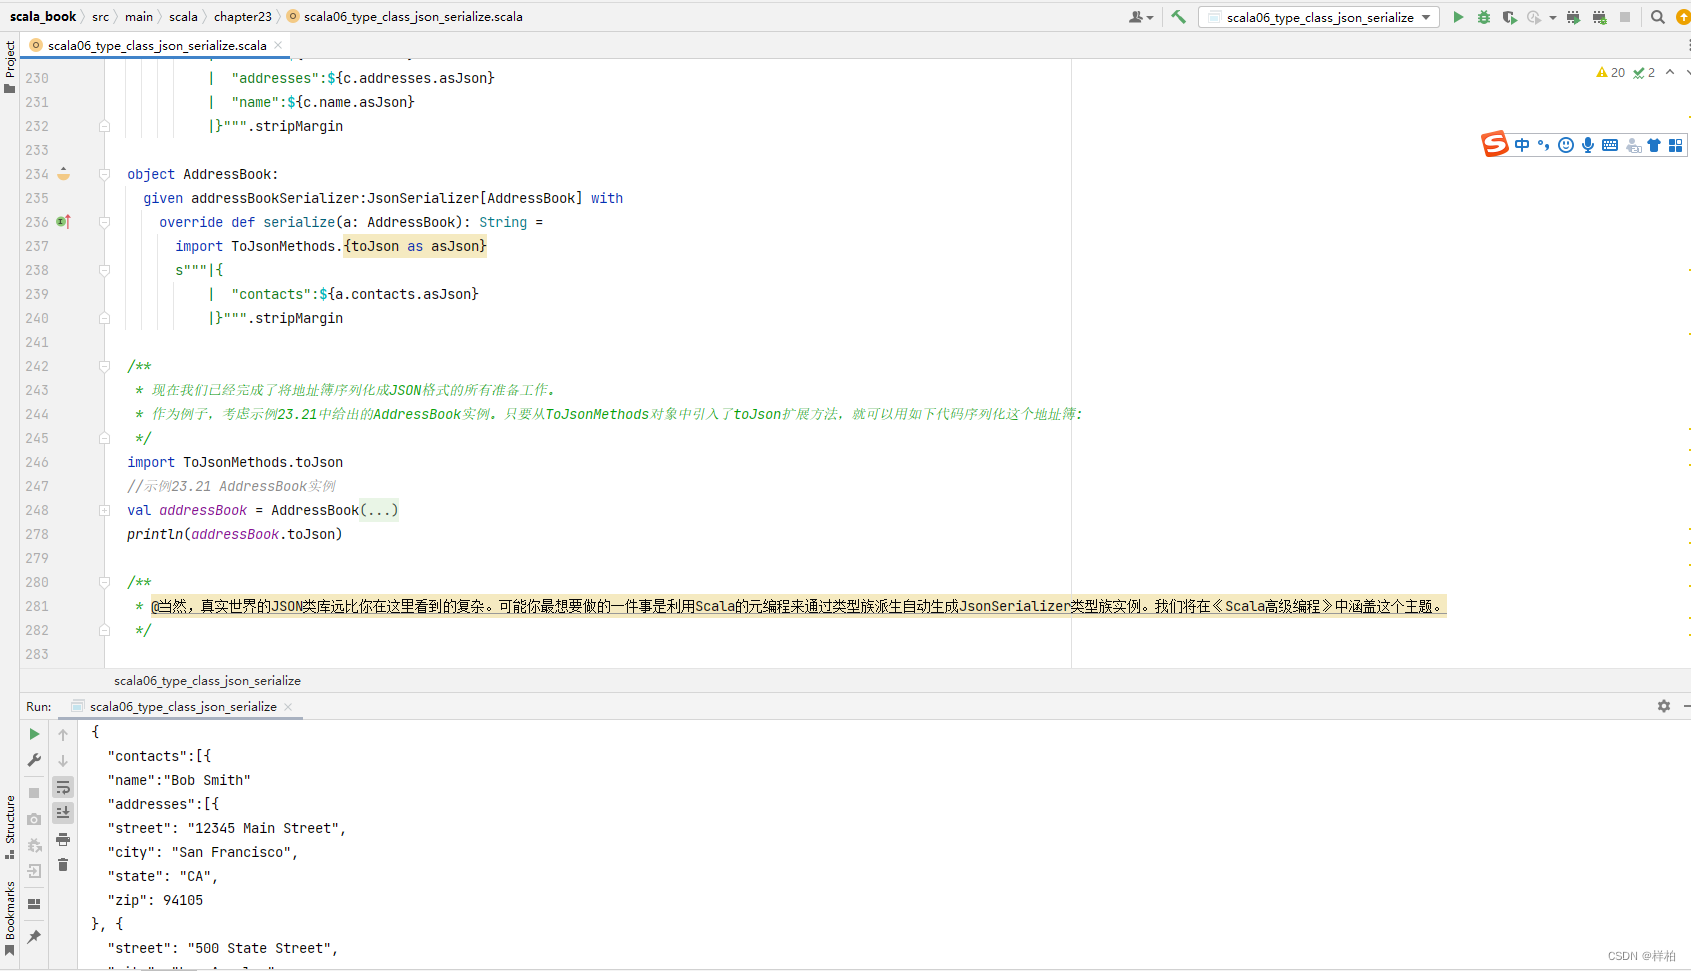Toggle soft-wrap in the Run console
Screen dimensions: 1691x971
click(x=63, y=787)
